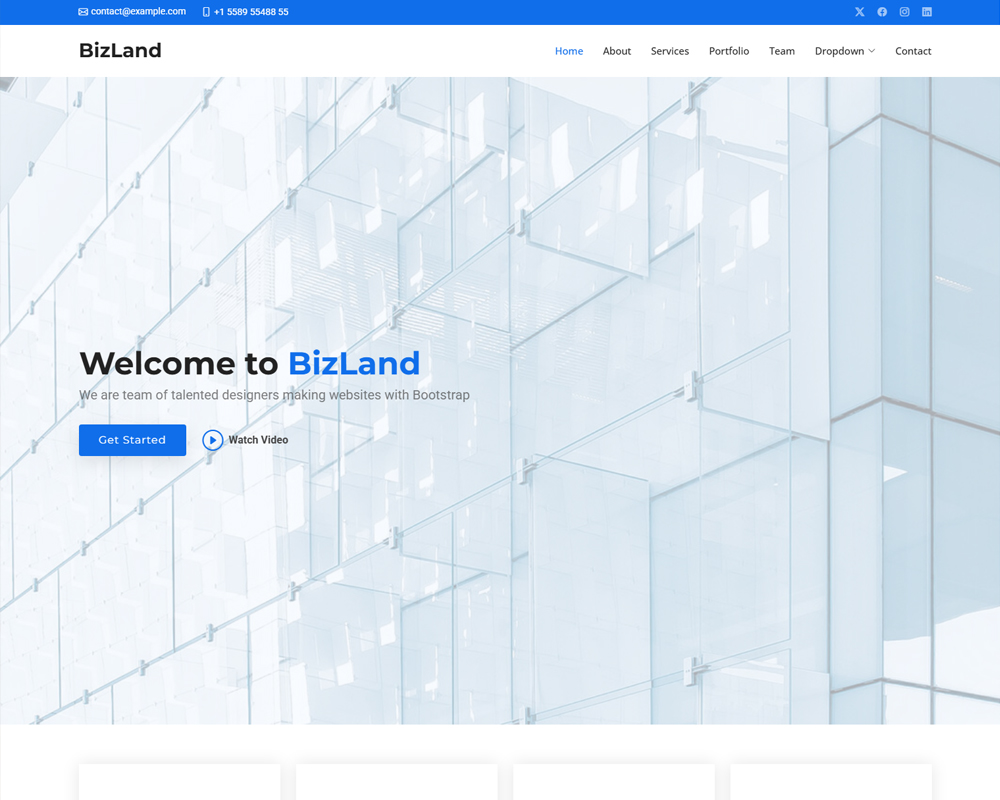Navigate to the Portfolio section
Image resolution: width=1000 pixels, height=800 pixels.
click(729, 51)
